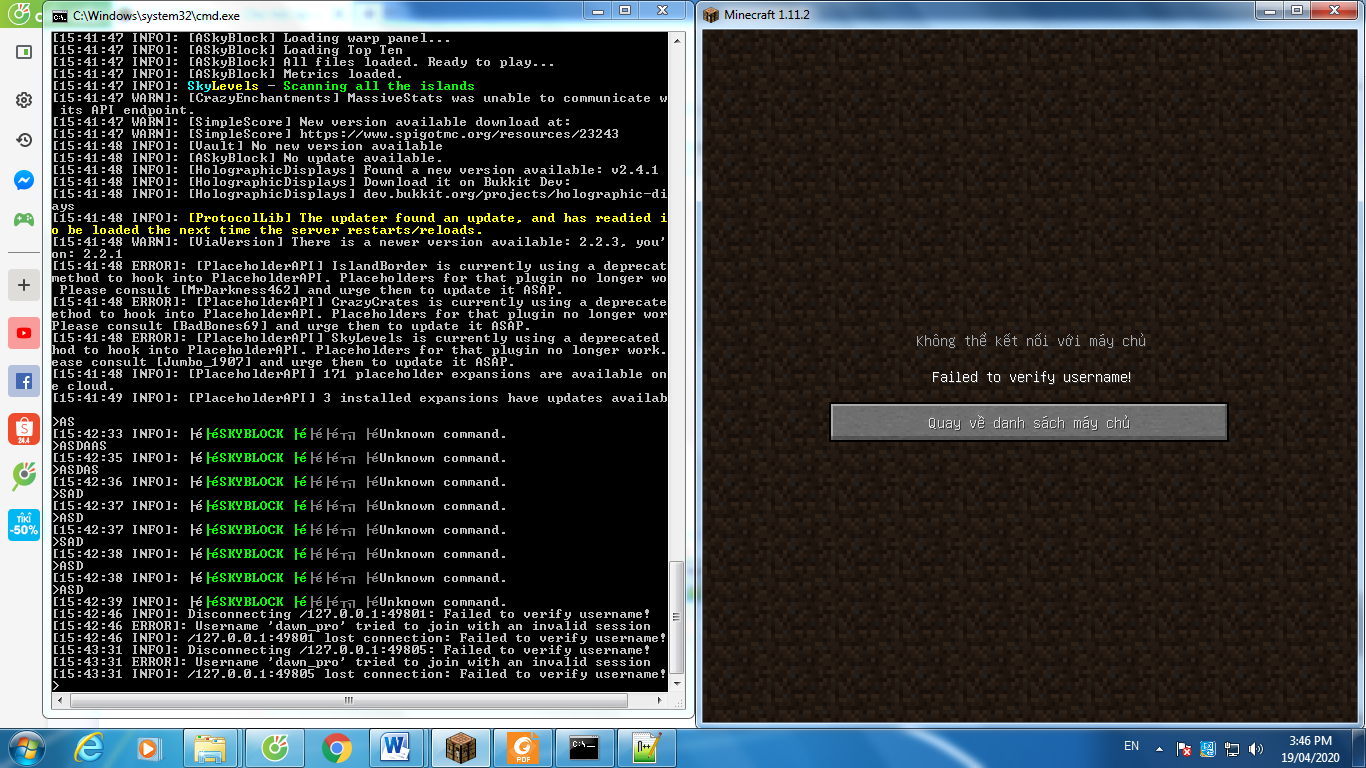Viewport: 1366px width, 768px height.
Task: Click Show Desktop strip at taskbar end
Action: (x=1358, y=747)
